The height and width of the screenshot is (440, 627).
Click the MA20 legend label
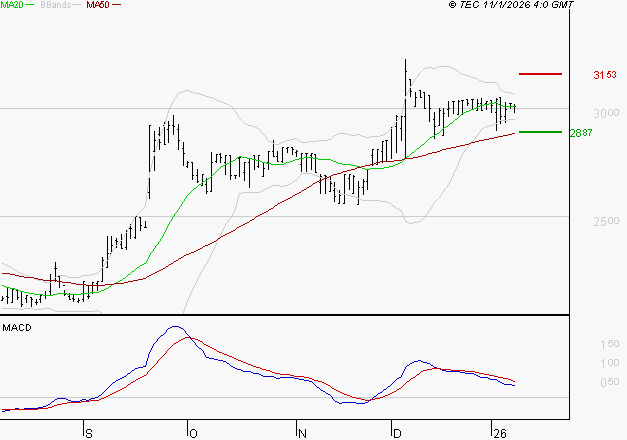coord(12,5)
